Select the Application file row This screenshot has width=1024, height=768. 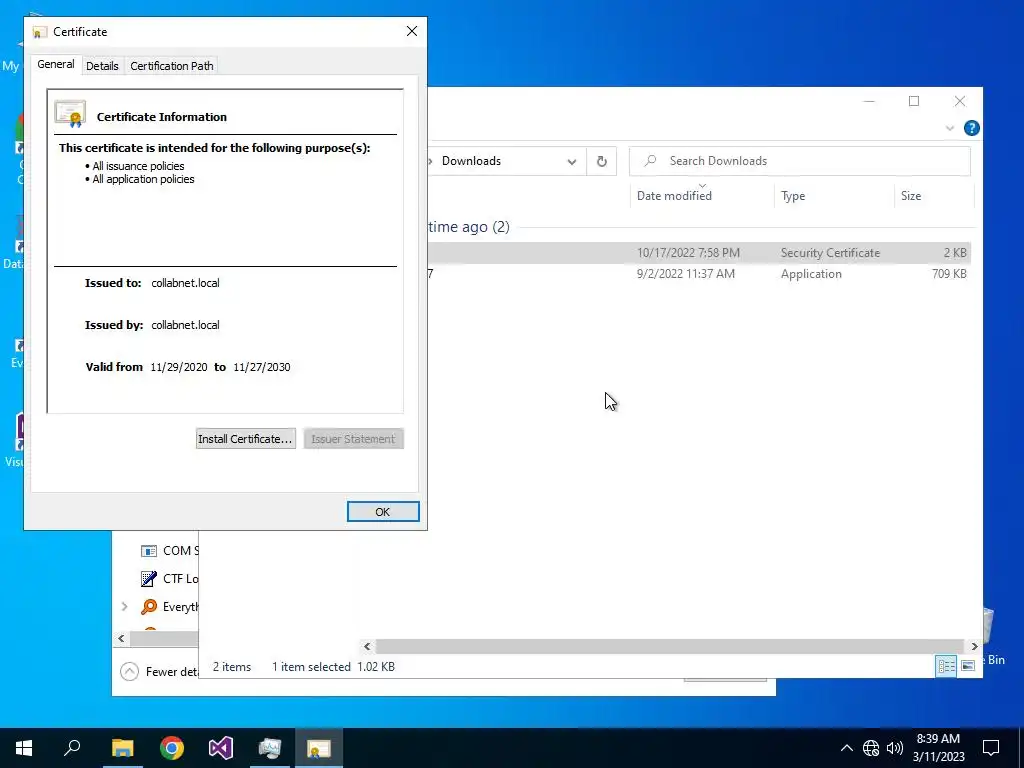pos(699,274)
